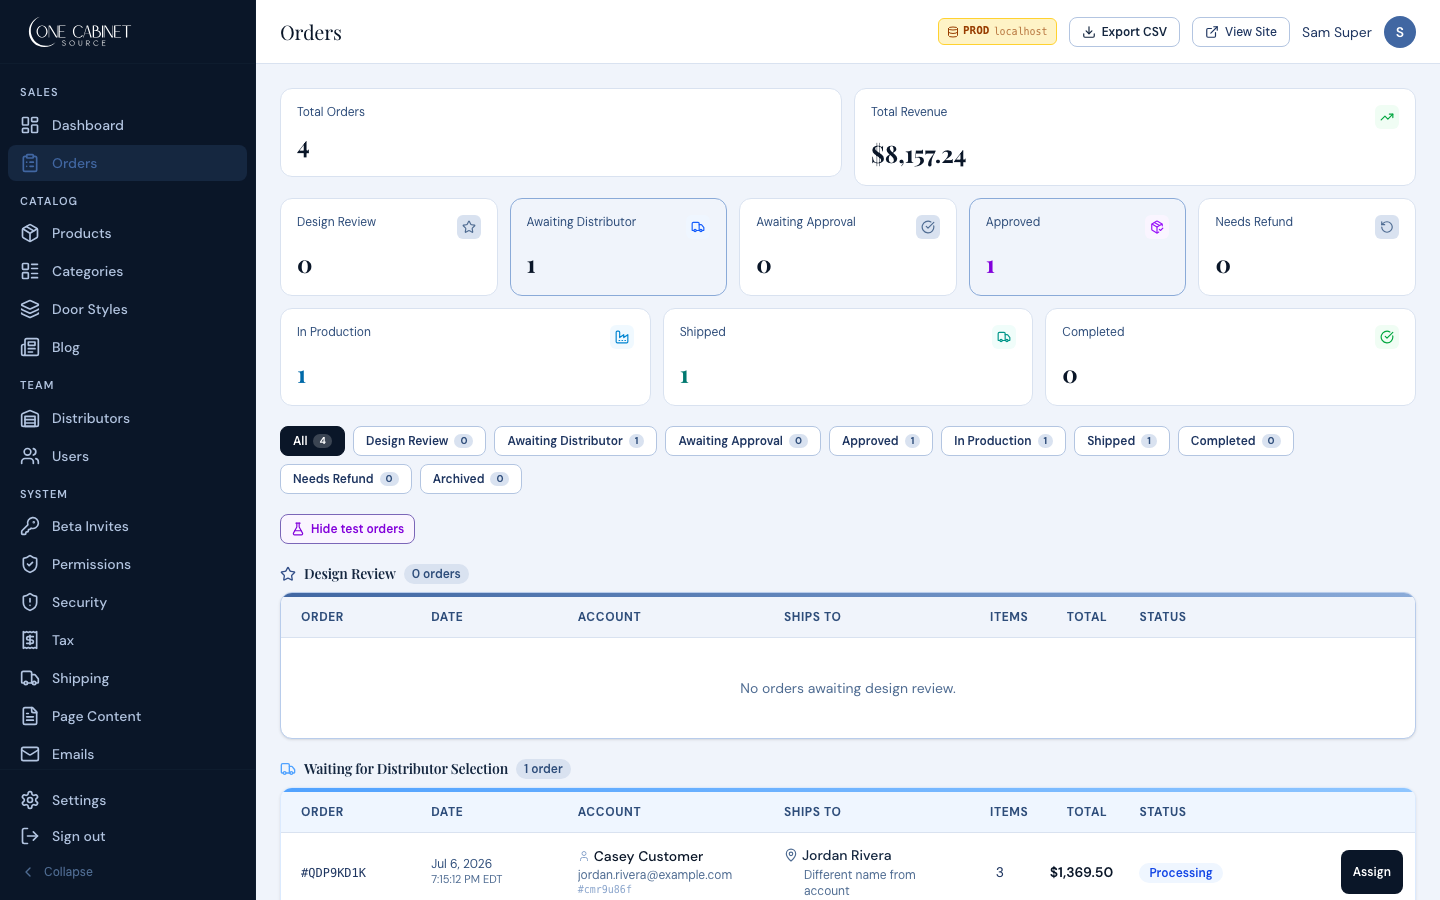This screenshot has width=1440, height=900.
Task: Click the Security shield icon
Action: click(x=30, y=602)
